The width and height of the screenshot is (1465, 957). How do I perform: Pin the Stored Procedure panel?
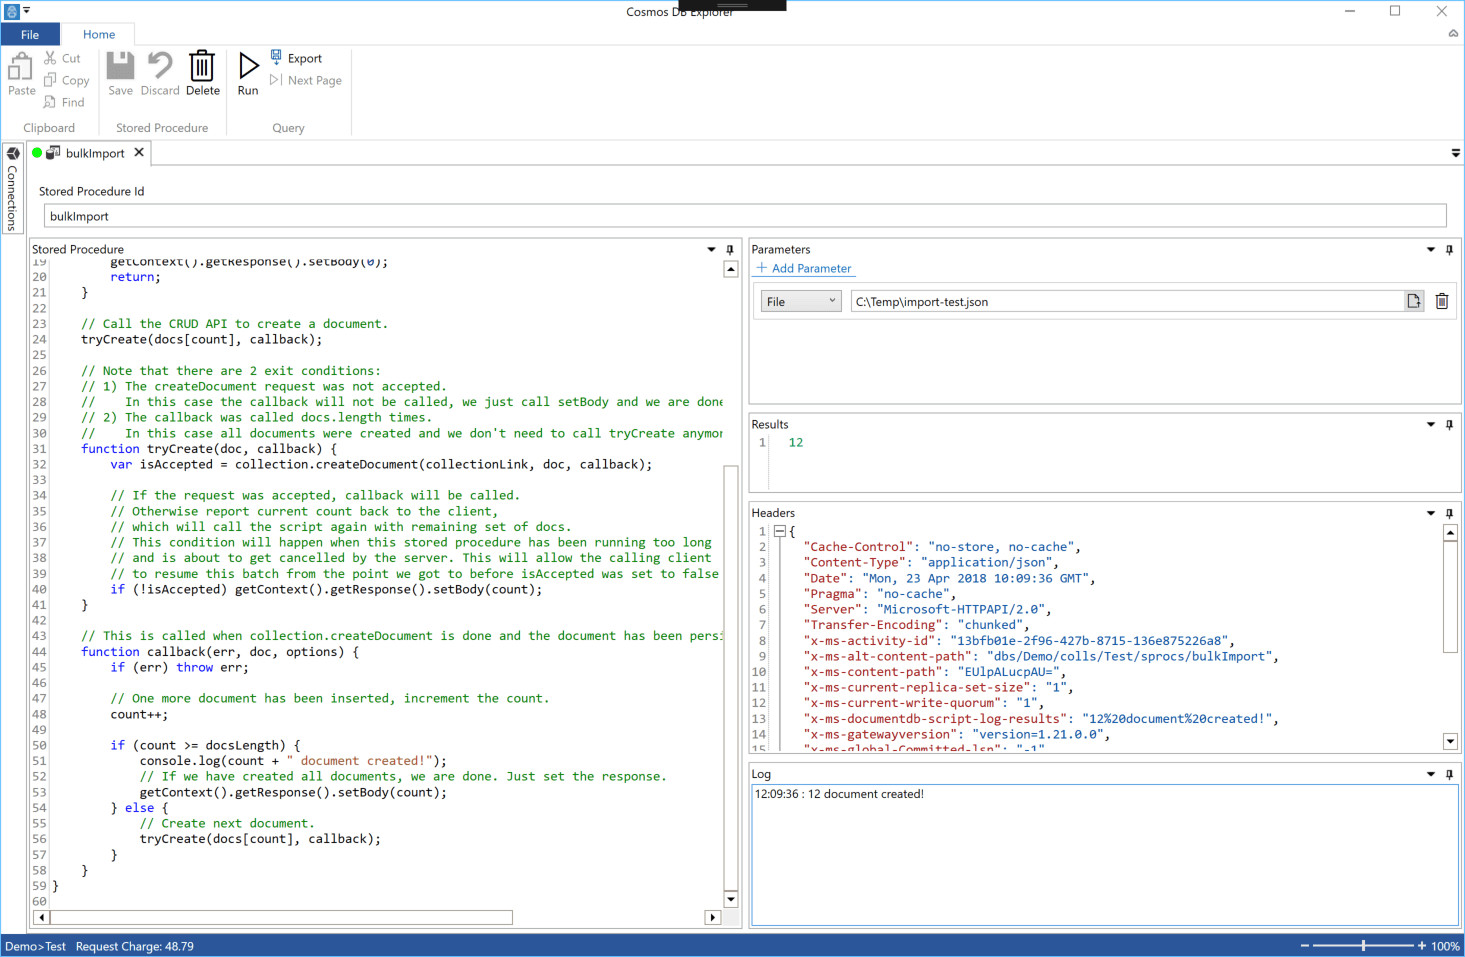coord(730,249)
